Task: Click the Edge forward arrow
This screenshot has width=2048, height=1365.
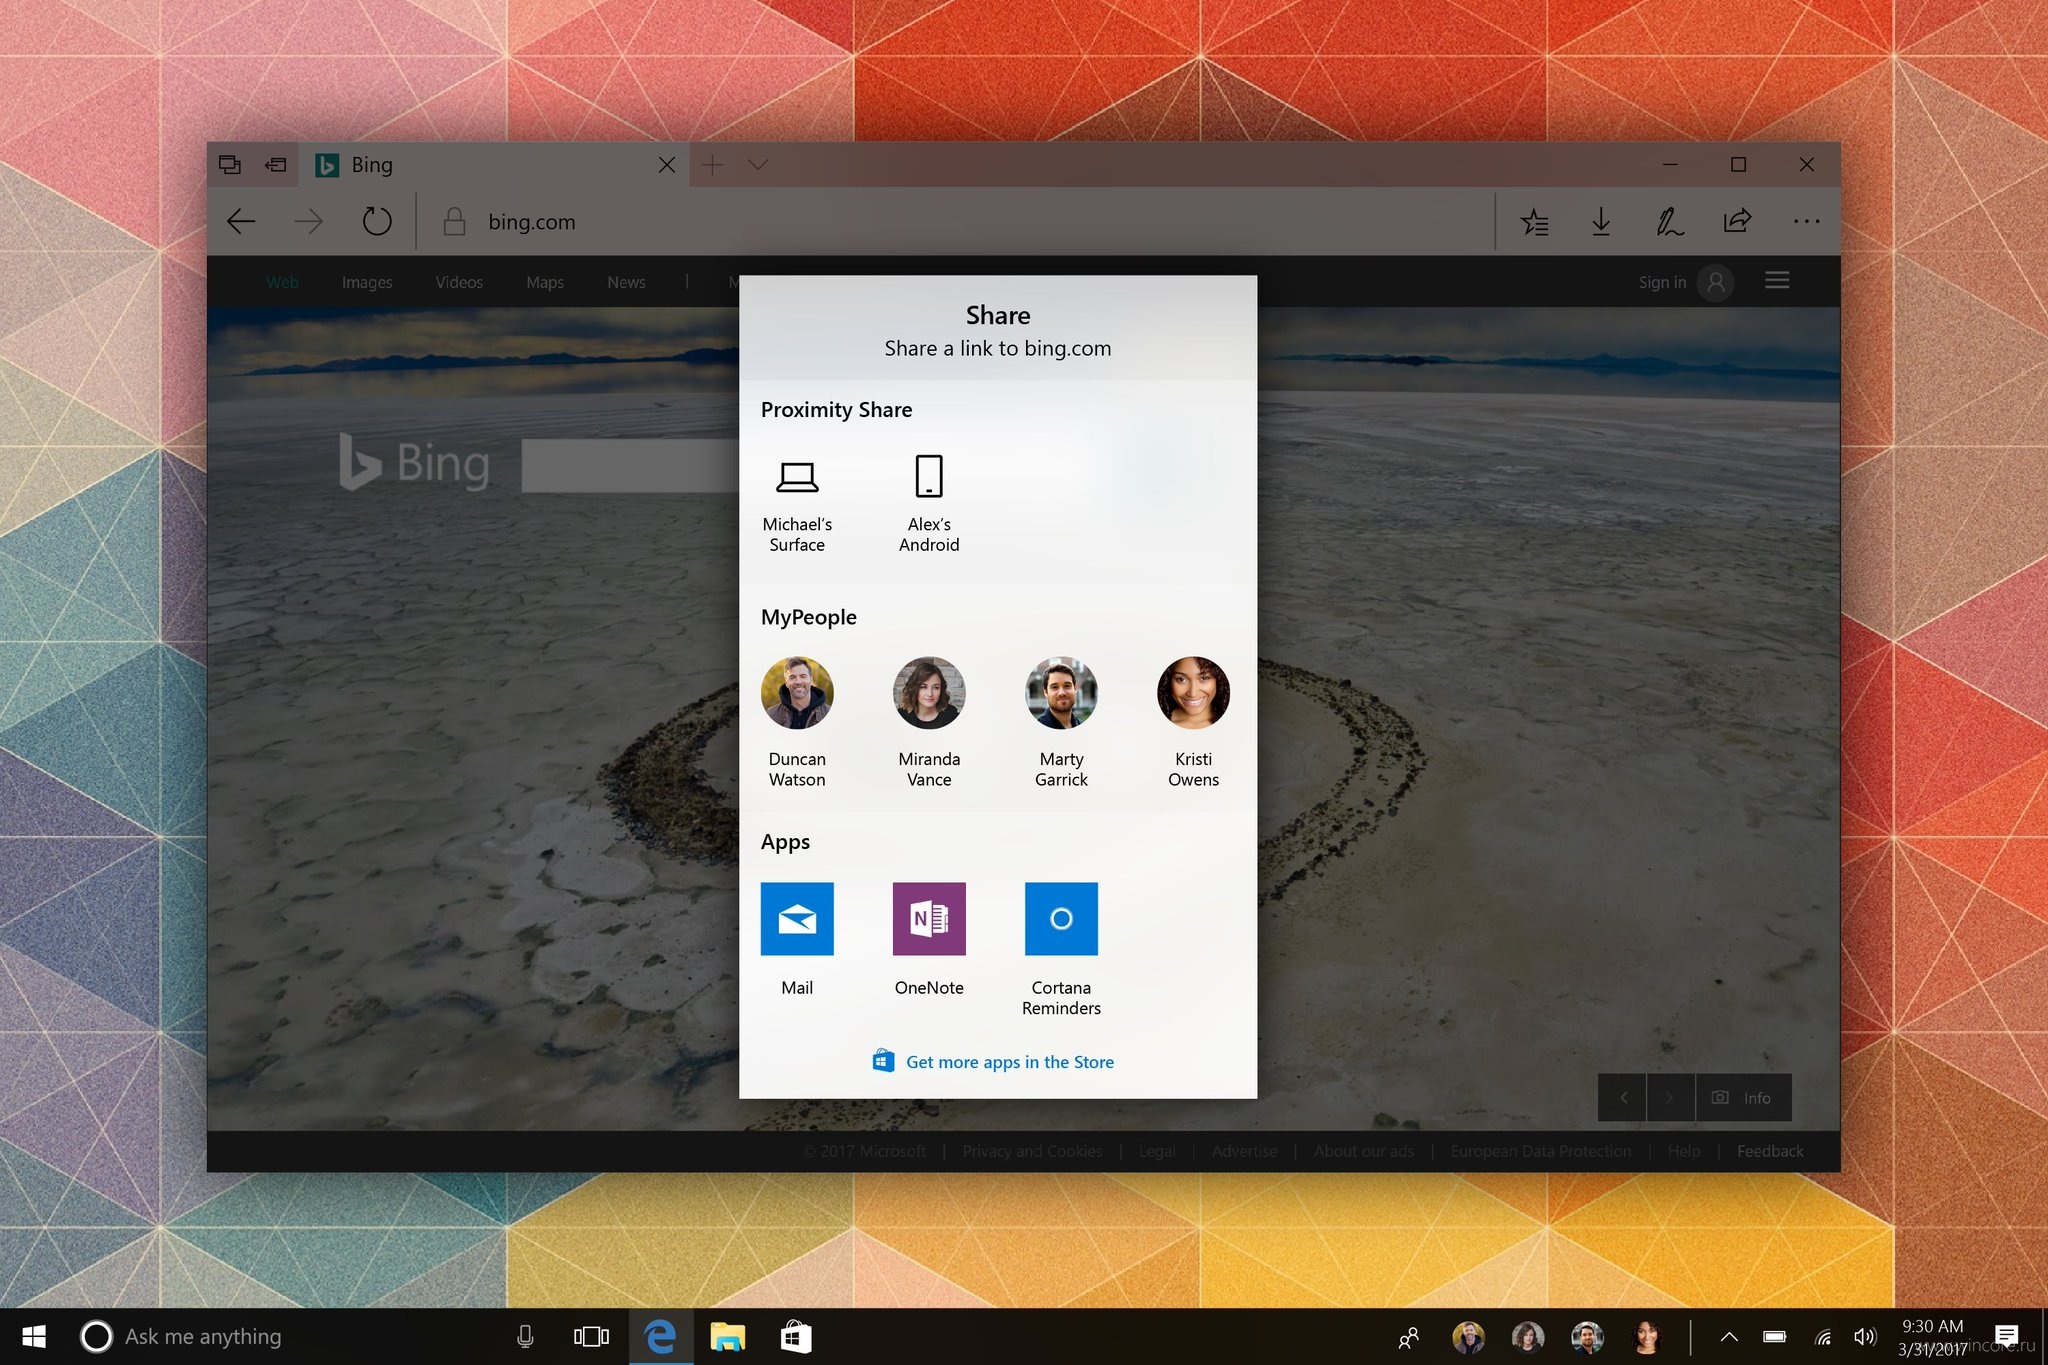Action: click(x=309, y=221)
